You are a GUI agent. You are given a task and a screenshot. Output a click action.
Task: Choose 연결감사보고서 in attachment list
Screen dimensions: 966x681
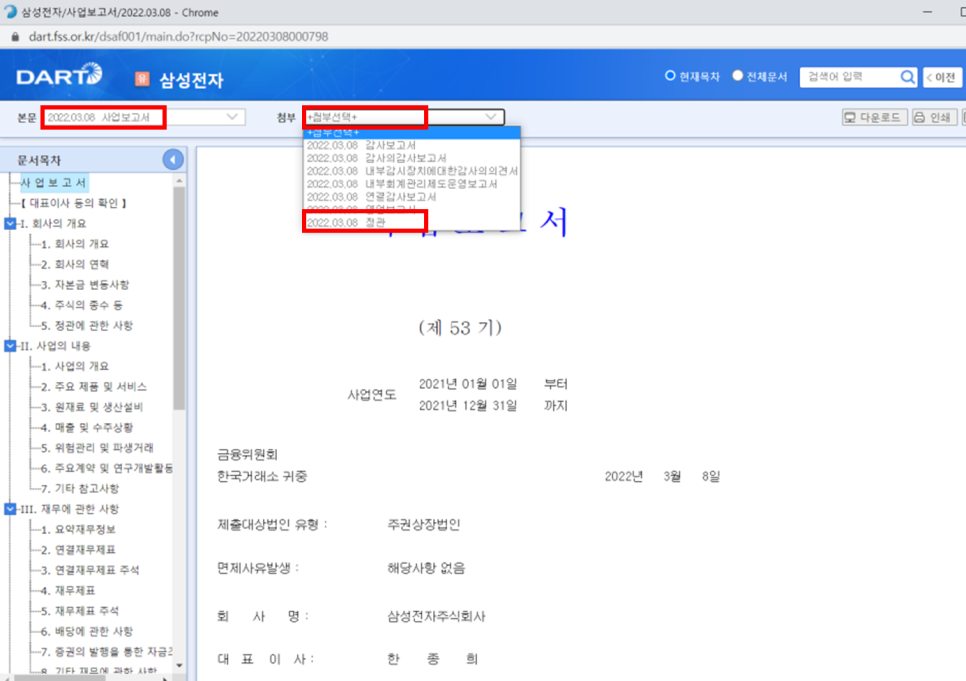click(x=412, y=197)
